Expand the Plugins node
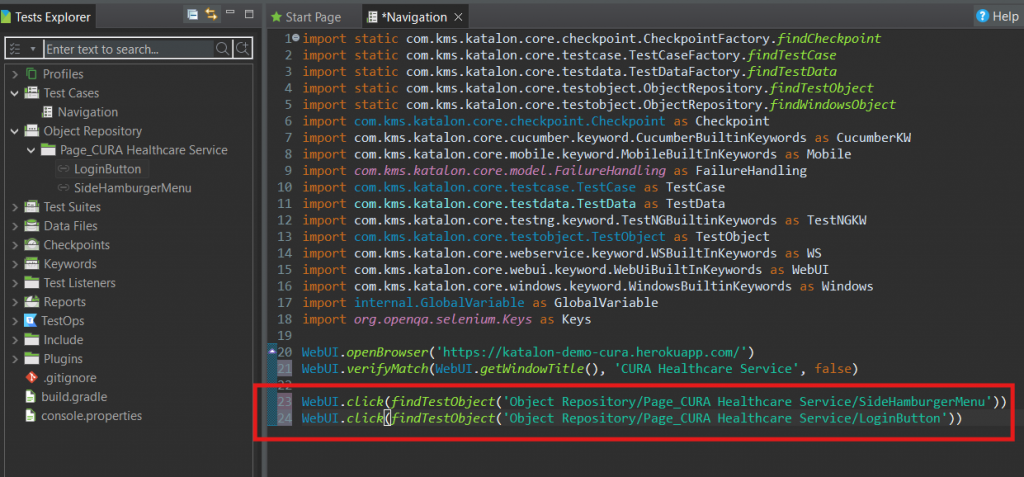 coord(15,359)
